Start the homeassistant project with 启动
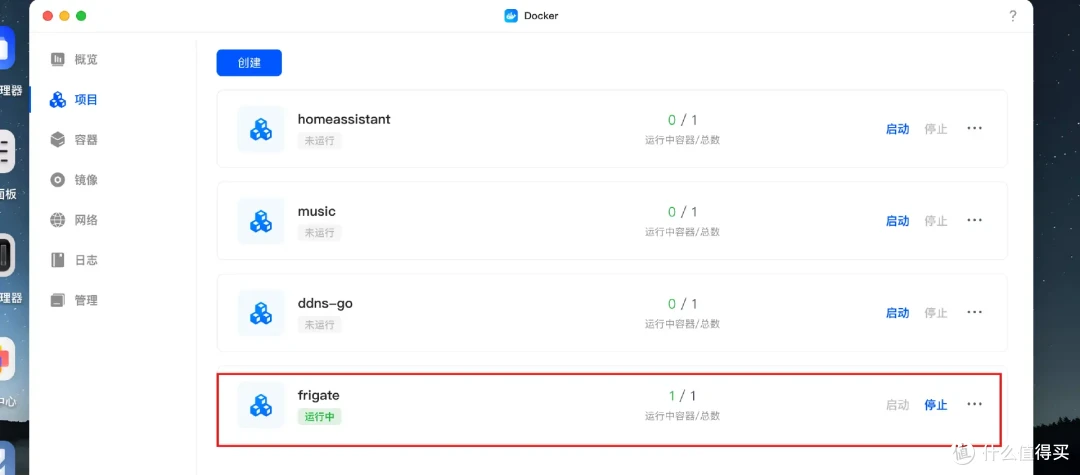Screen dimensions: 1080x475 pos(897,129)
